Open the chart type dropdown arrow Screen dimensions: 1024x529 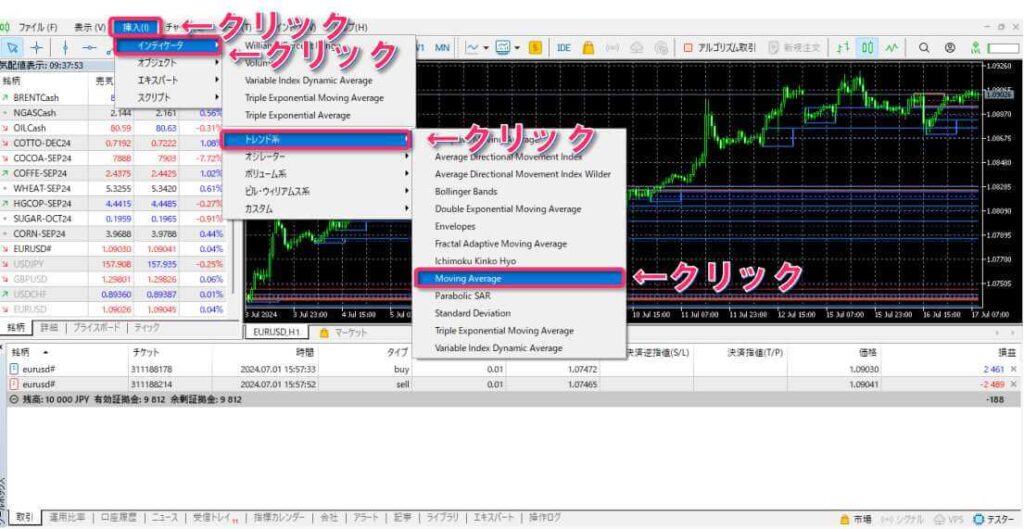pyautogui.click(x=485, y=47)
